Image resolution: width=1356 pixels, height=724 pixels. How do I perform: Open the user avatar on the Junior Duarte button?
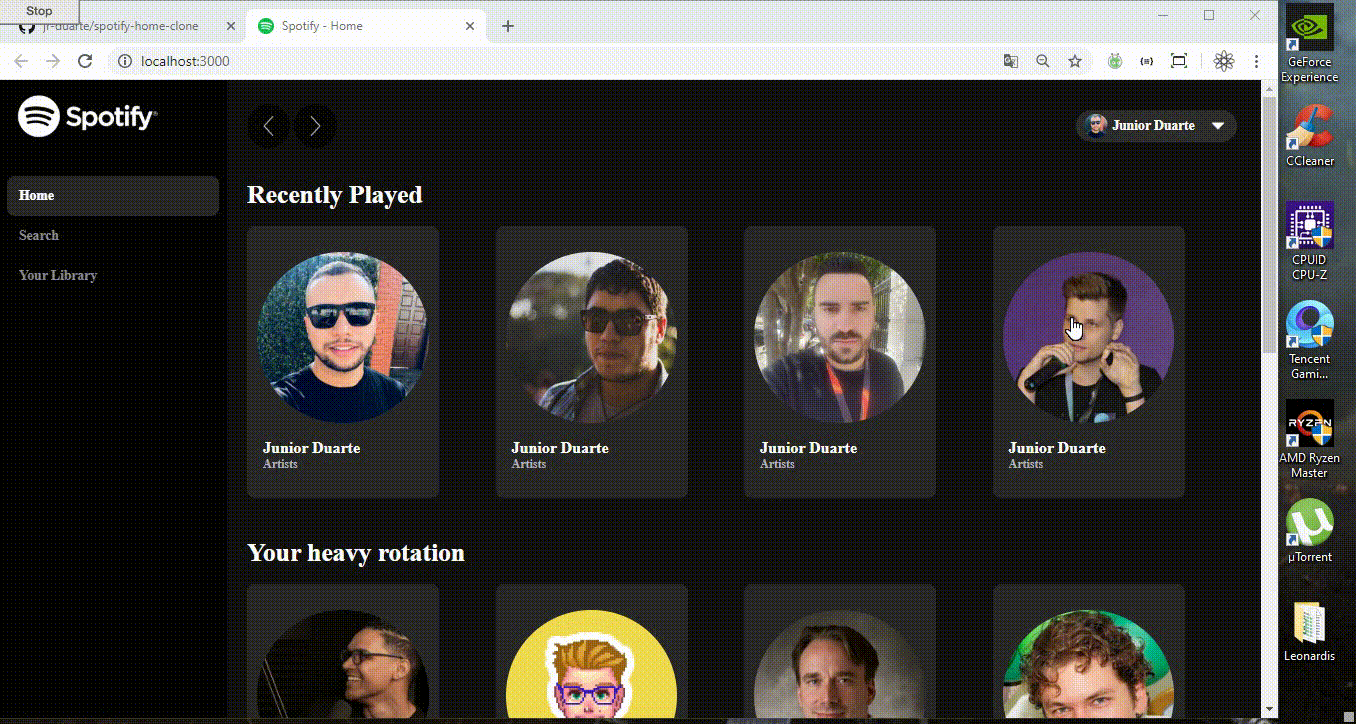1094,125
